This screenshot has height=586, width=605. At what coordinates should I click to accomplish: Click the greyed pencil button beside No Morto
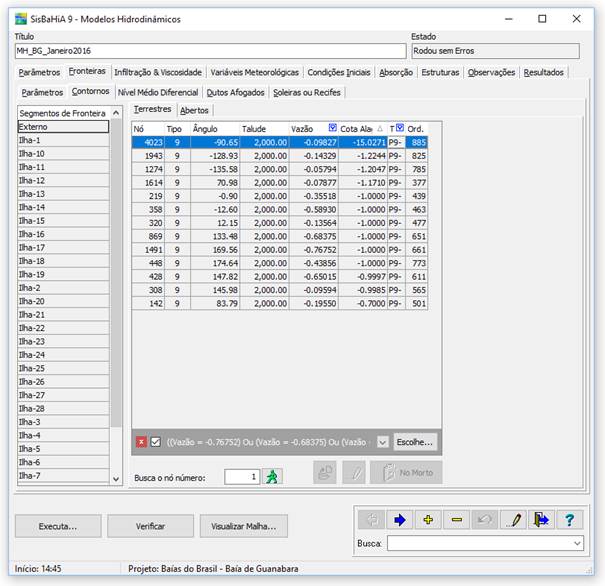coord(354,472)
